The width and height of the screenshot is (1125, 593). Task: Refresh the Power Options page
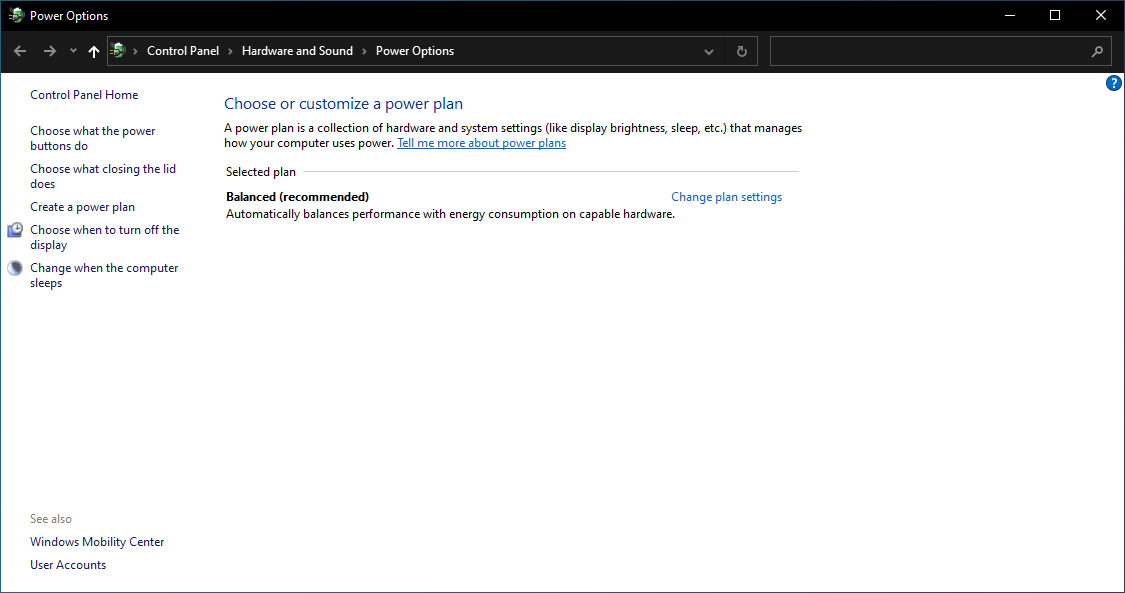tap(741, 51)
